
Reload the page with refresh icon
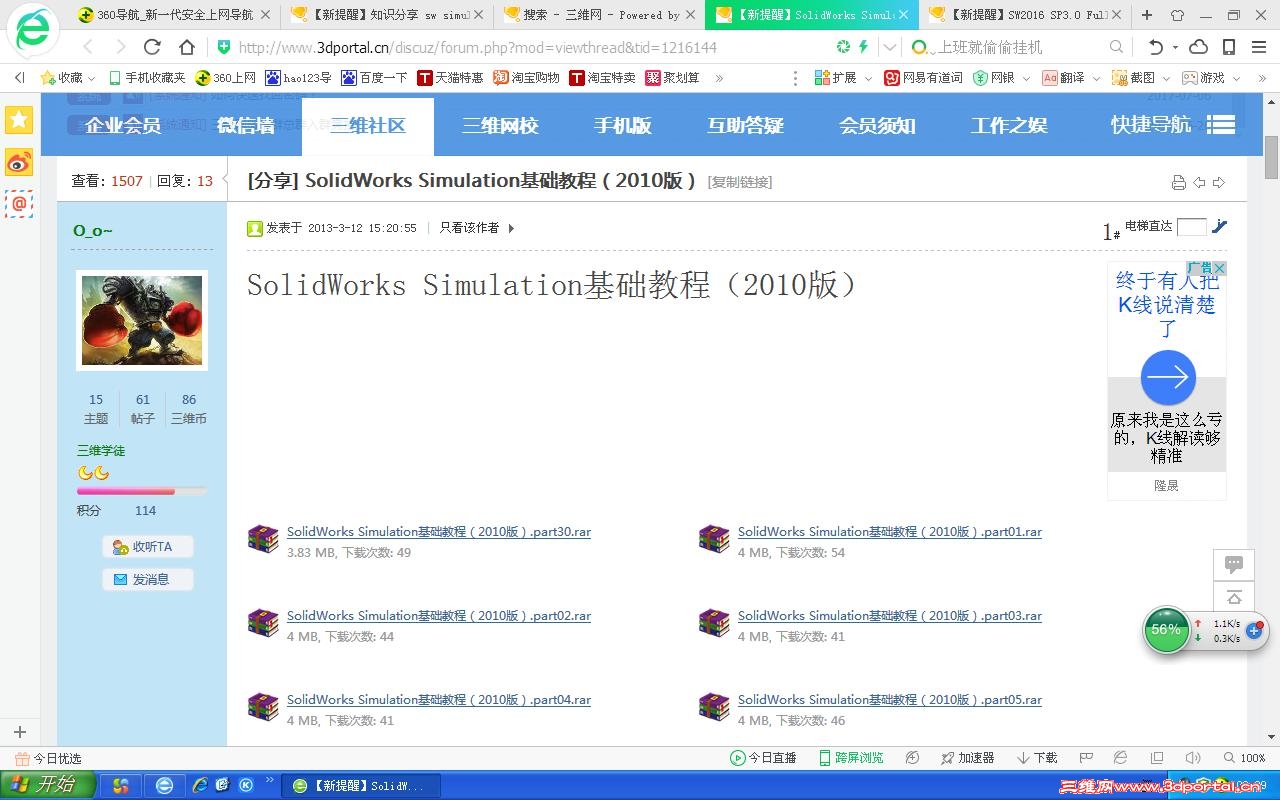pos(152,47)
